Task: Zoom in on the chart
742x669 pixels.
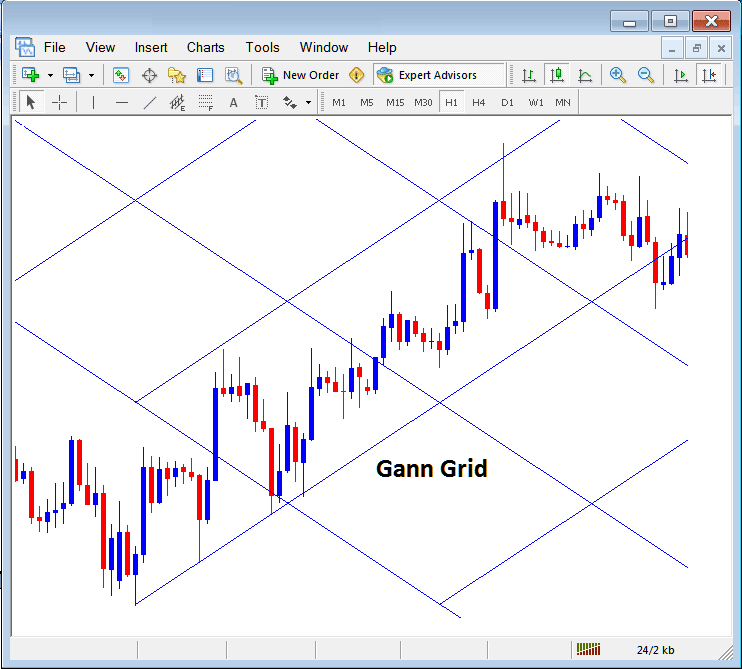Action: (x=618, y=75)
